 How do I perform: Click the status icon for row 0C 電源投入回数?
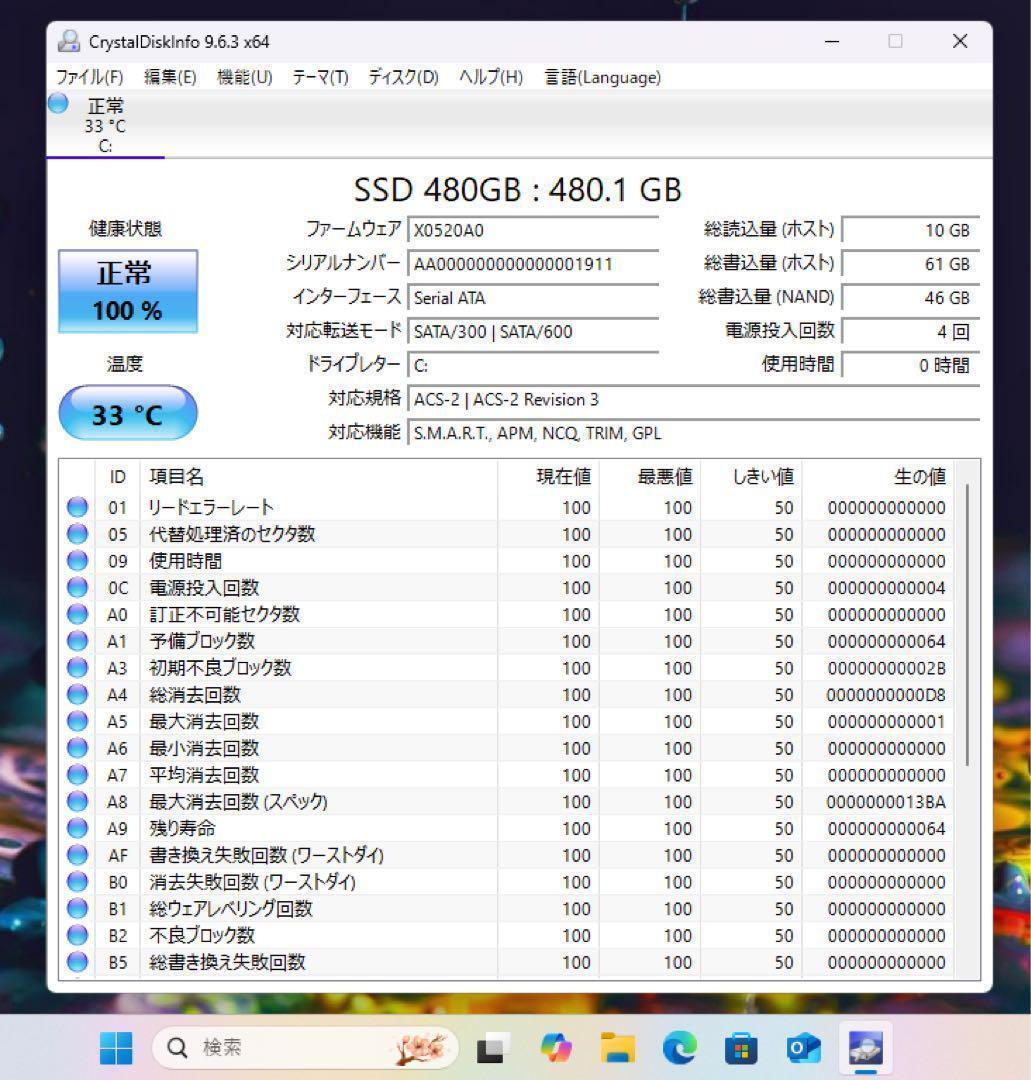(x=77, y=588)
